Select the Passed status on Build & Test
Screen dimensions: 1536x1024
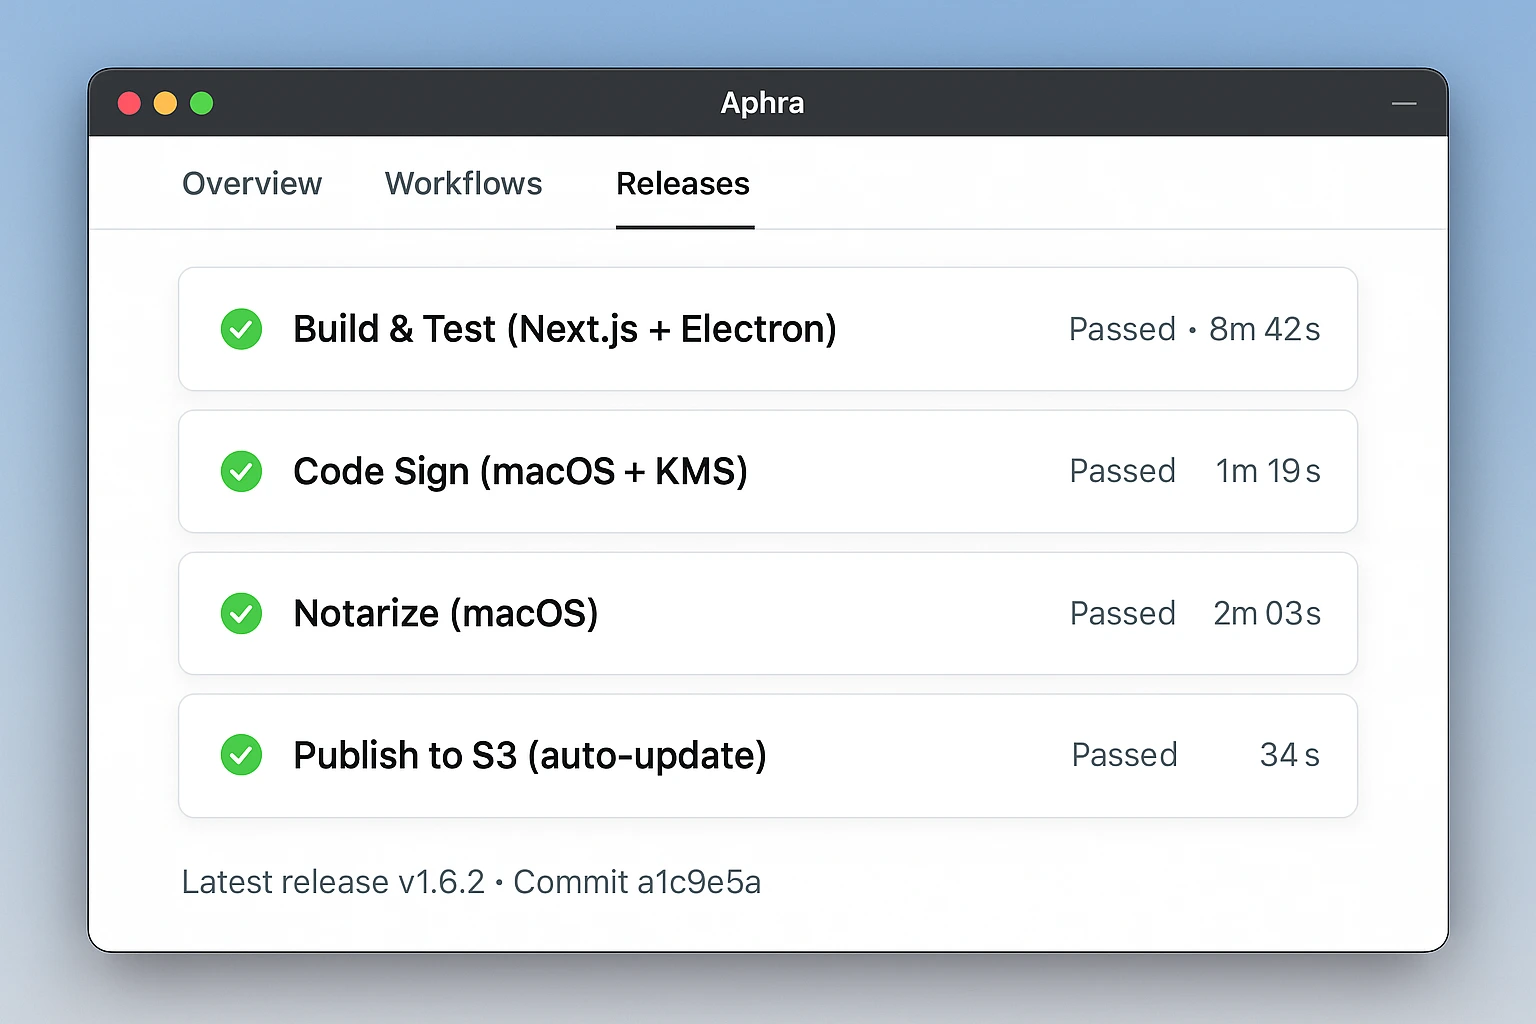(1122, 329)
